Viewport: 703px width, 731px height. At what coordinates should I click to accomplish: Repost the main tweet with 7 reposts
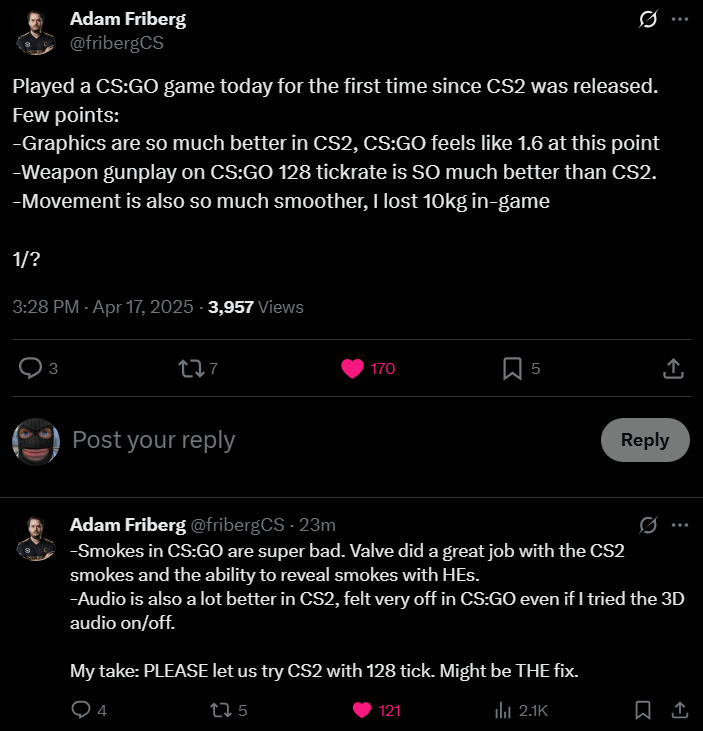[x=191, y=368]
